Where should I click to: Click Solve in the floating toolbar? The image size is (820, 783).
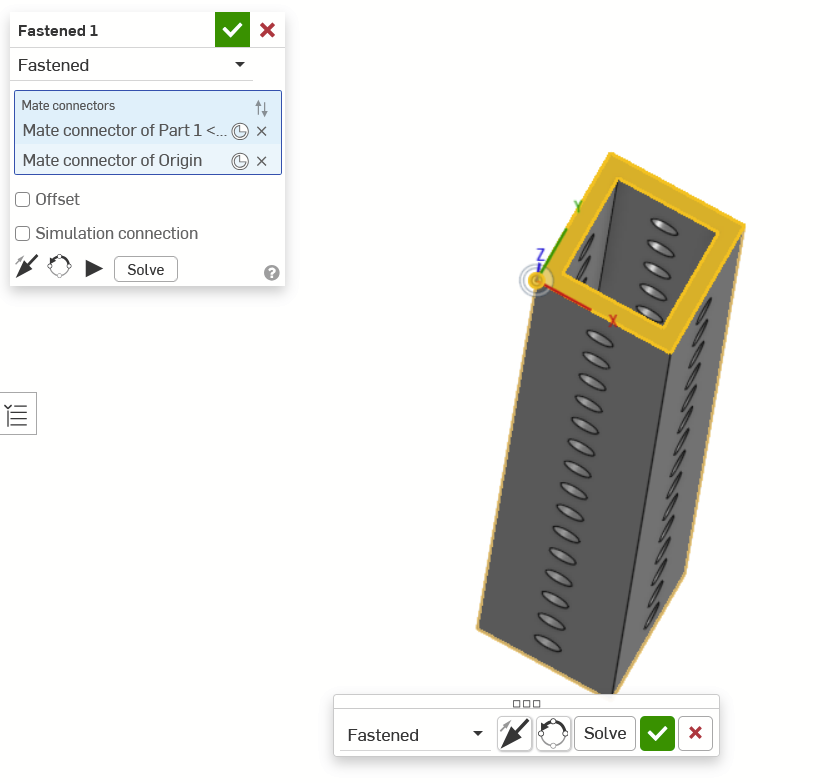tap(605, 733)
